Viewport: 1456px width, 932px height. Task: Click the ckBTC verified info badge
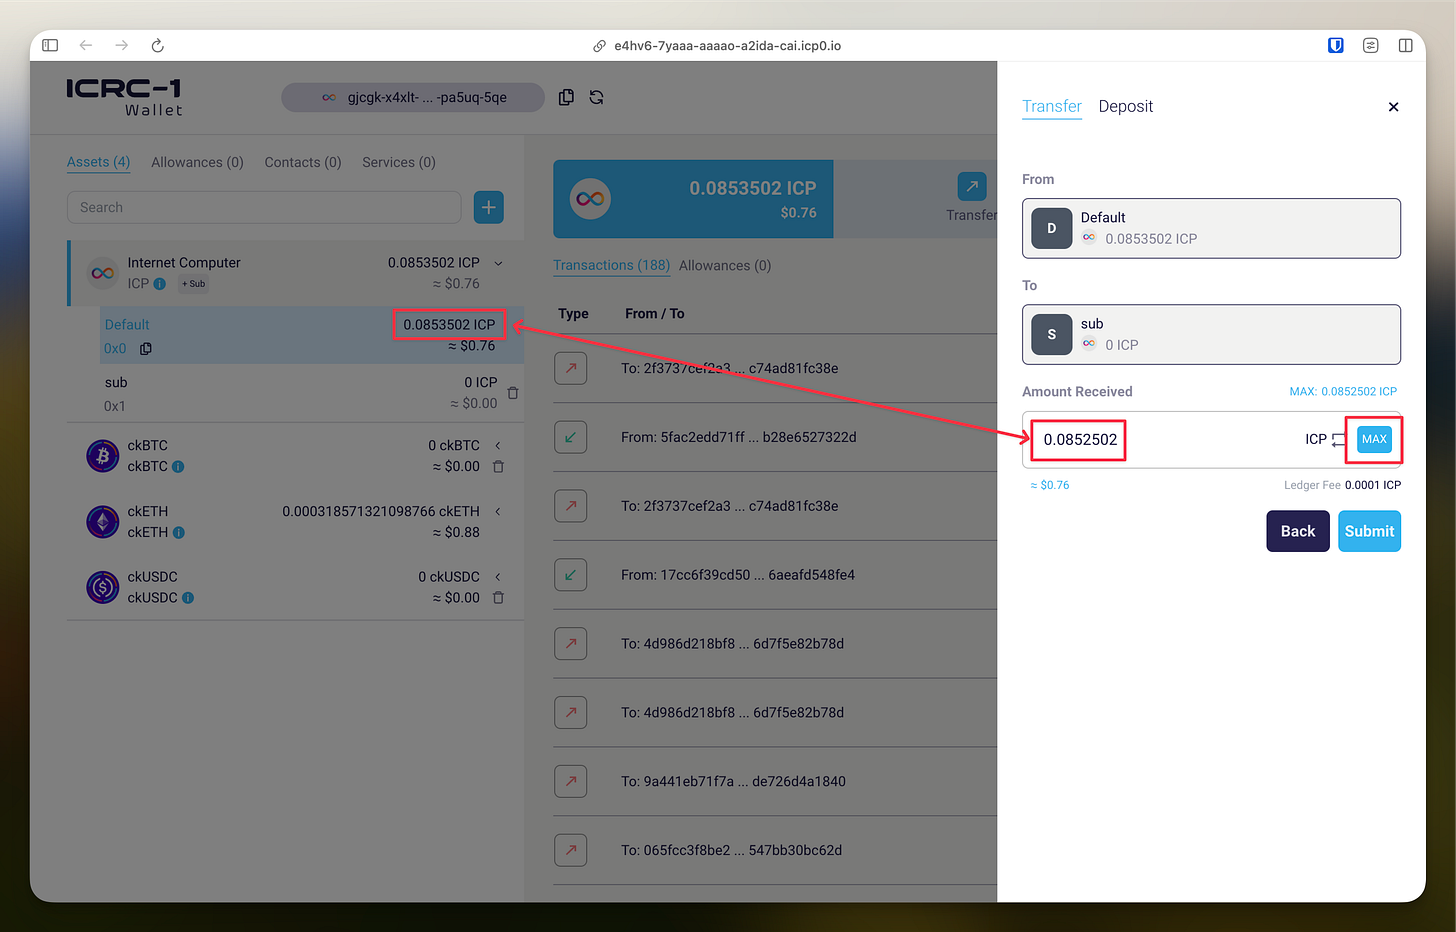click(178, 466)
